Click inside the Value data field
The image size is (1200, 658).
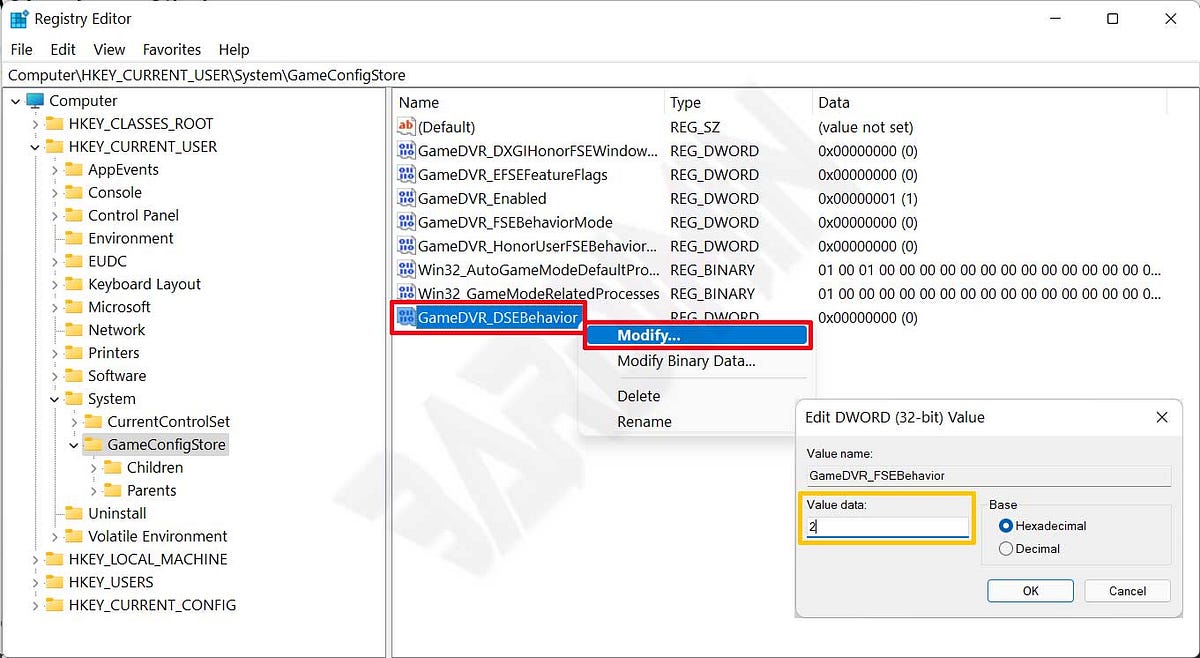[x=885, y=525]
